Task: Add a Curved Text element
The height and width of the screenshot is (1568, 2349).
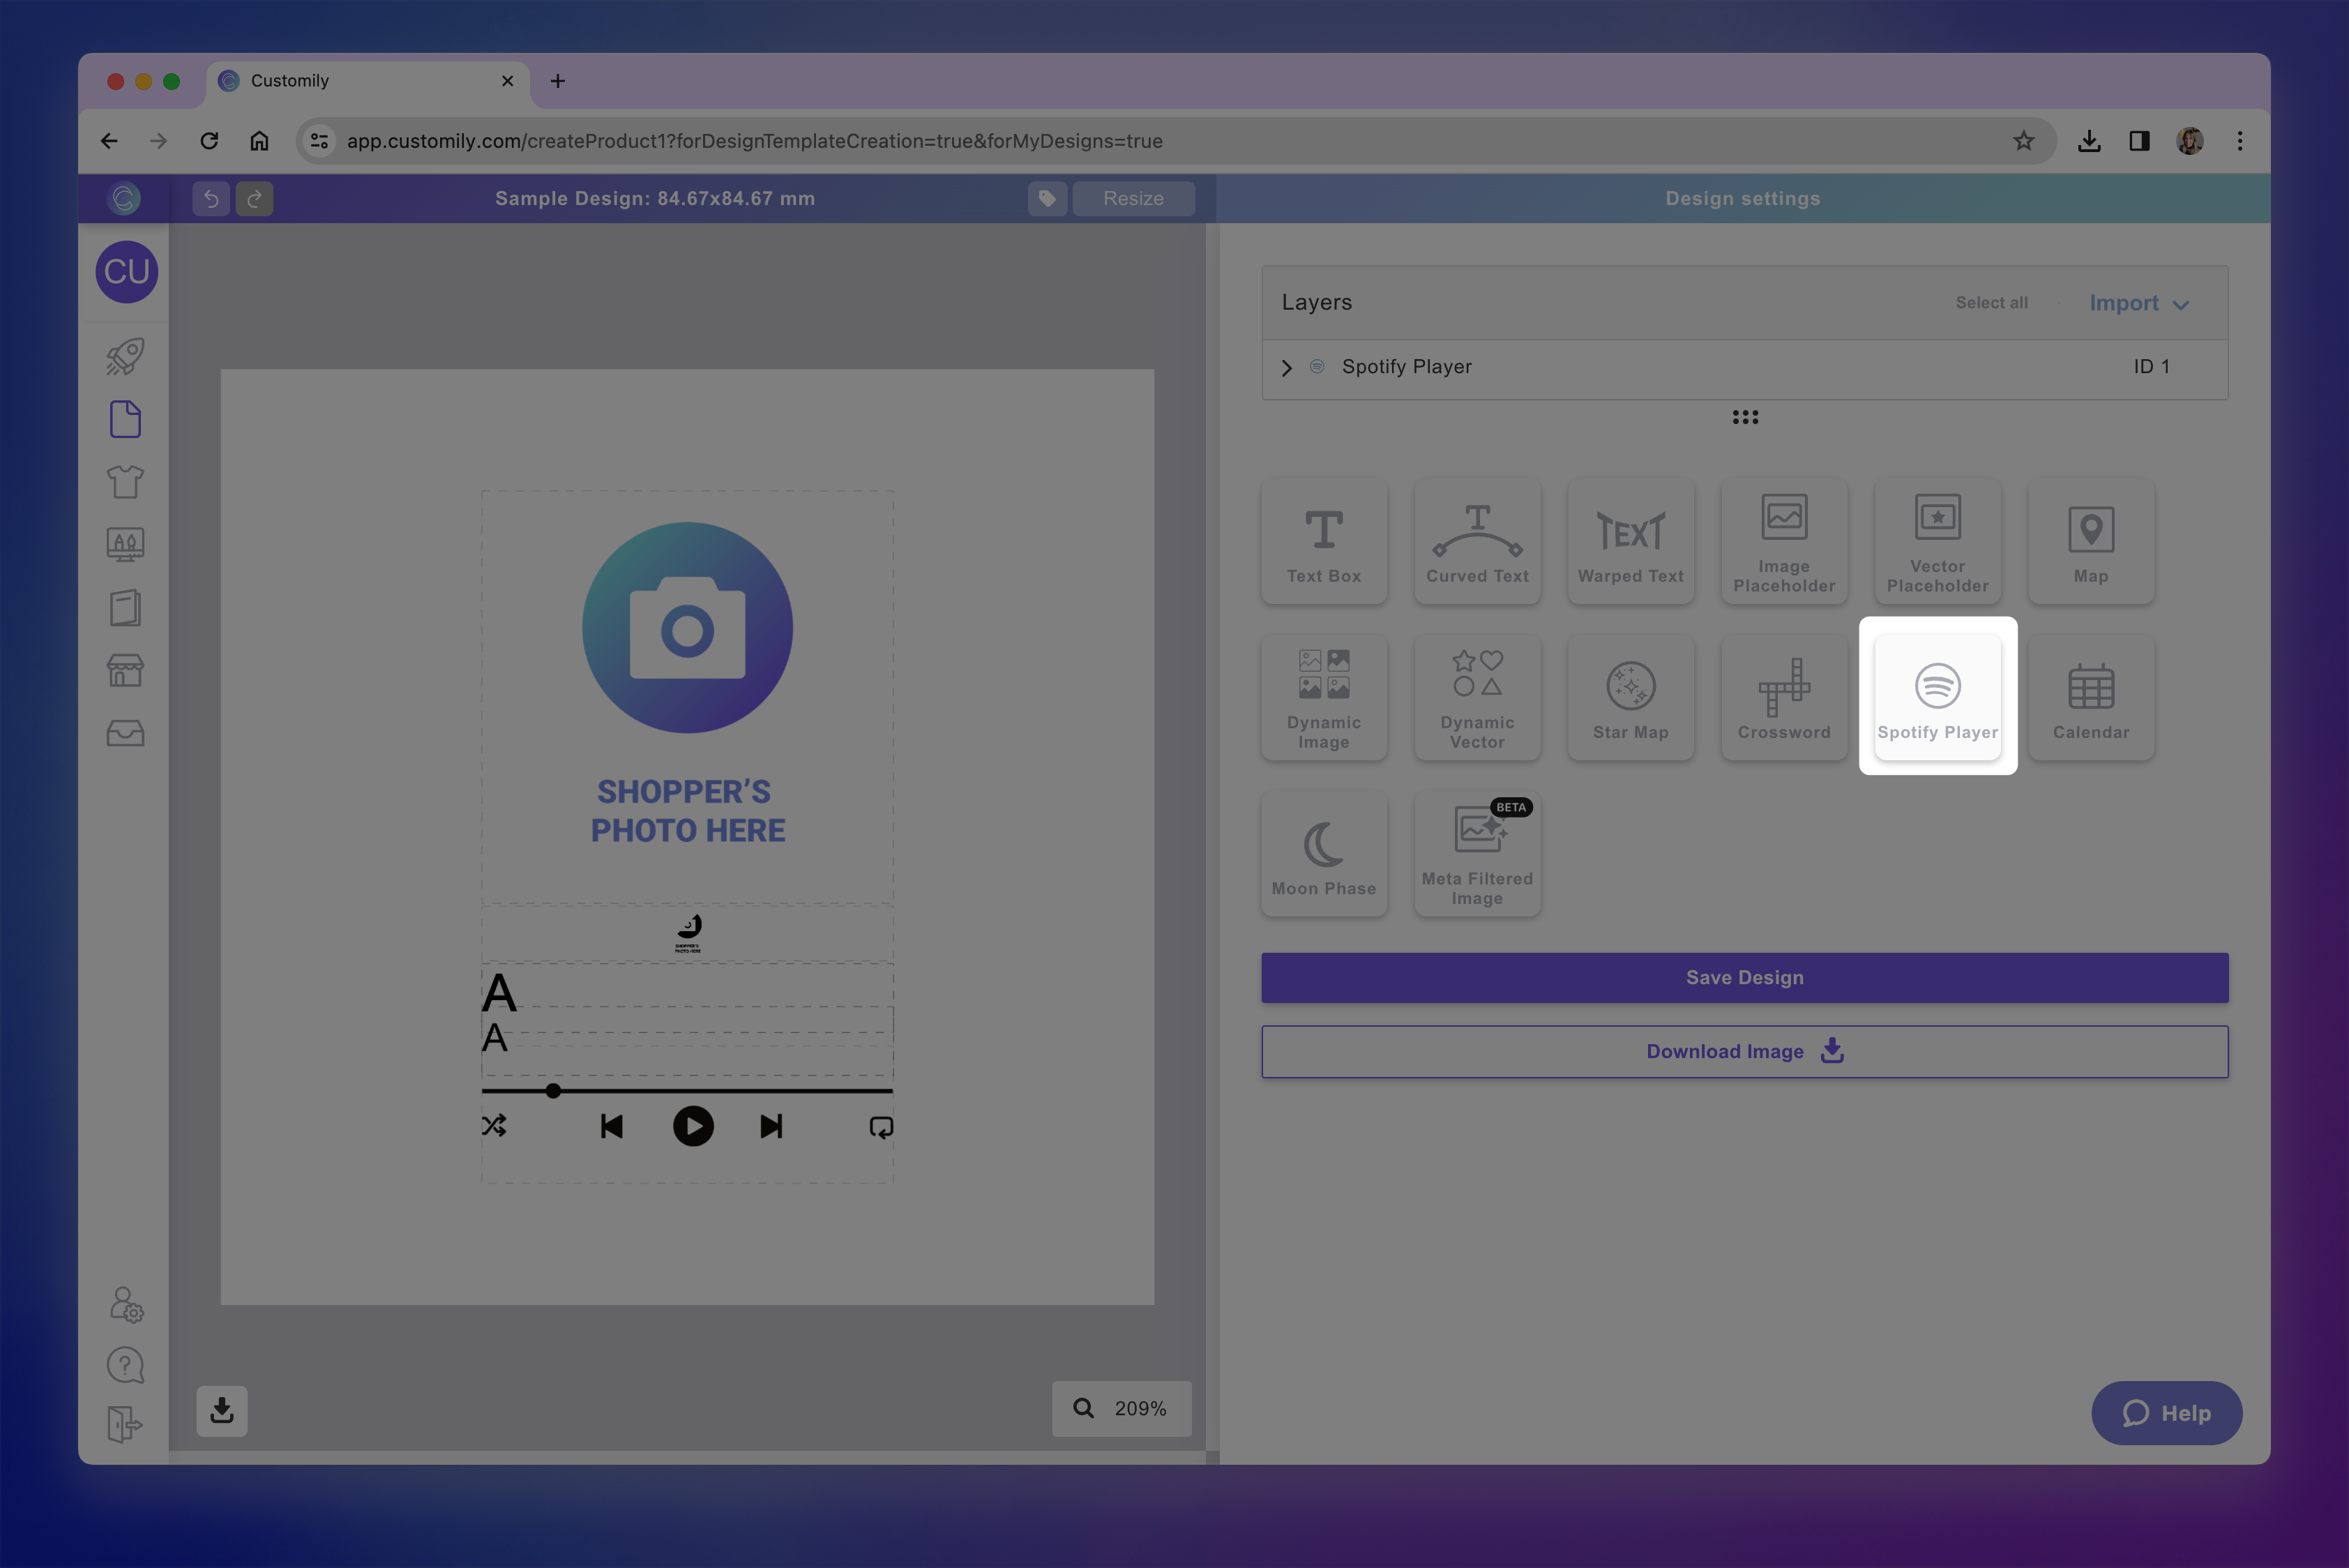Action: (1476, 541)
